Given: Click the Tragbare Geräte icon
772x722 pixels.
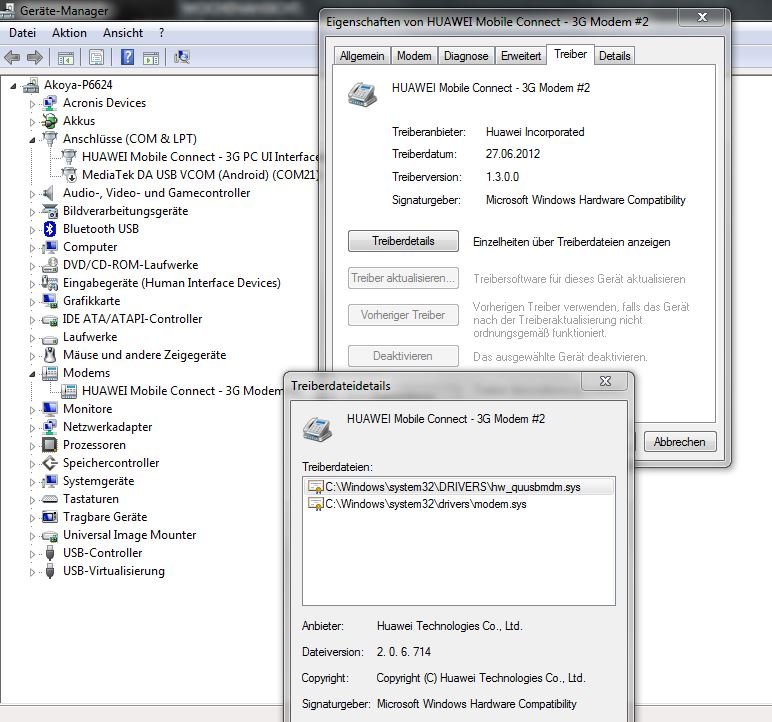Looking at the screenshot, I should point(50,517).
